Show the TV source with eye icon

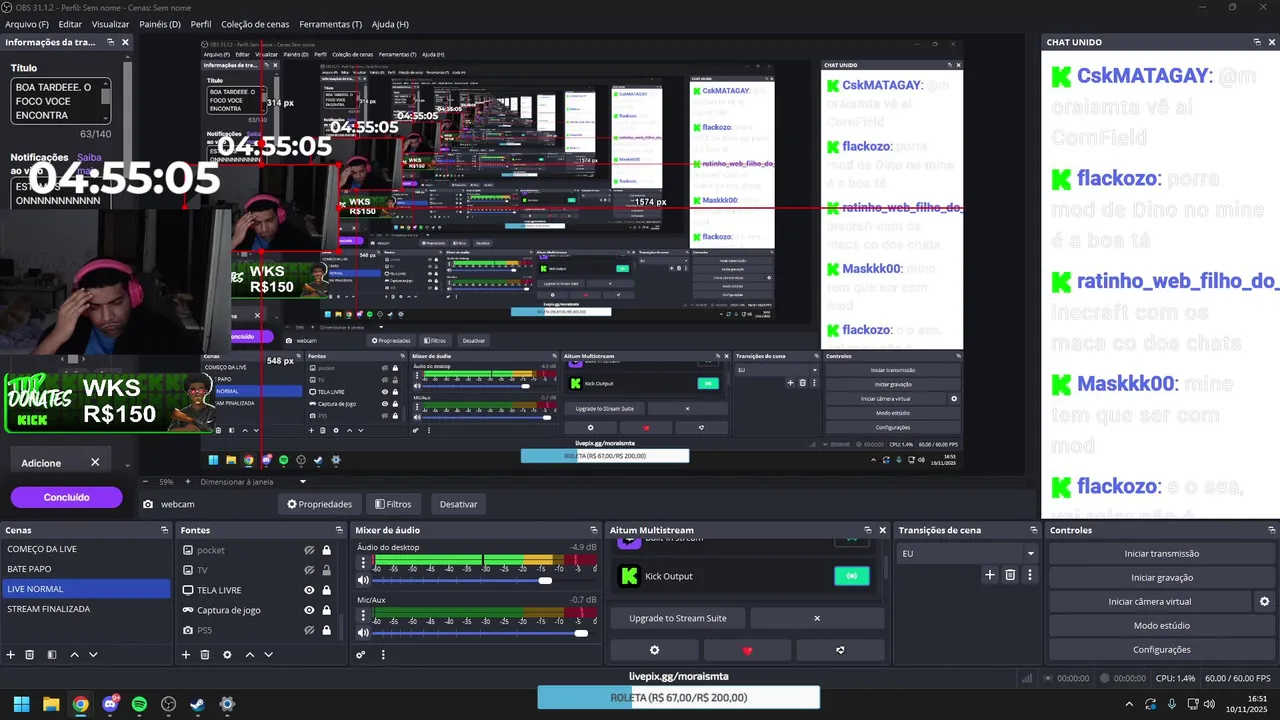pos(310,570)
